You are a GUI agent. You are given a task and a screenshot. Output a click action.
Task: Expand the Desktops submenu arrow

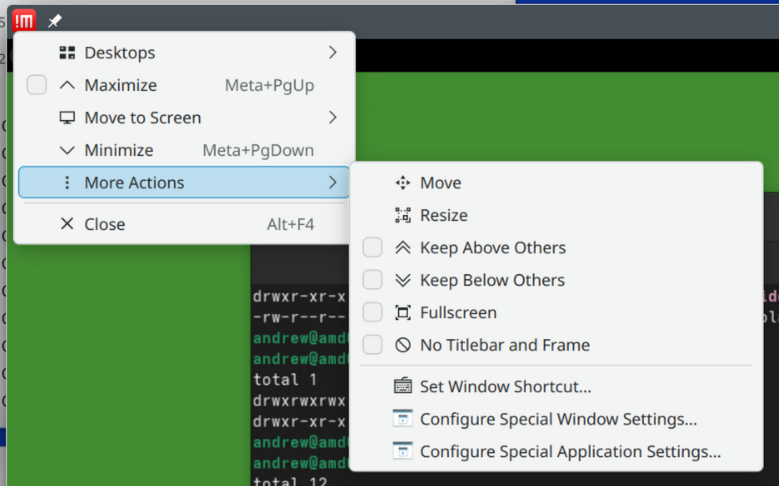pyautogui.click(x=332, y=53)
